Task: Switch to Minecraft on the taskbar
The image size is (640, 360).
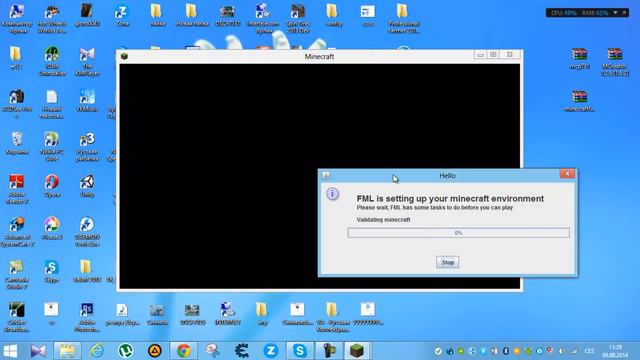Action: 357,351
